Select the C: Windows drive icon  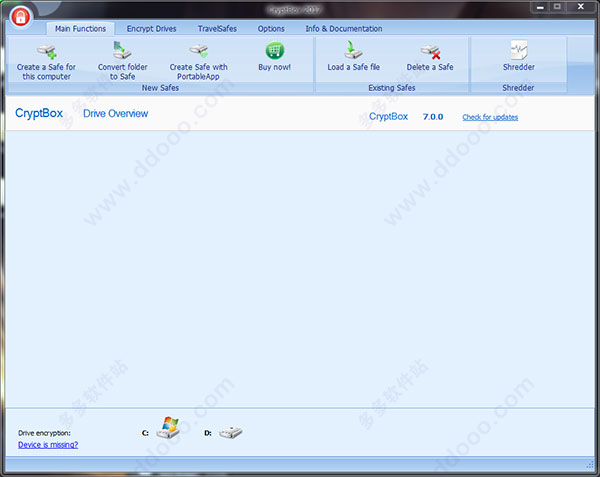[x=168, y=428]
